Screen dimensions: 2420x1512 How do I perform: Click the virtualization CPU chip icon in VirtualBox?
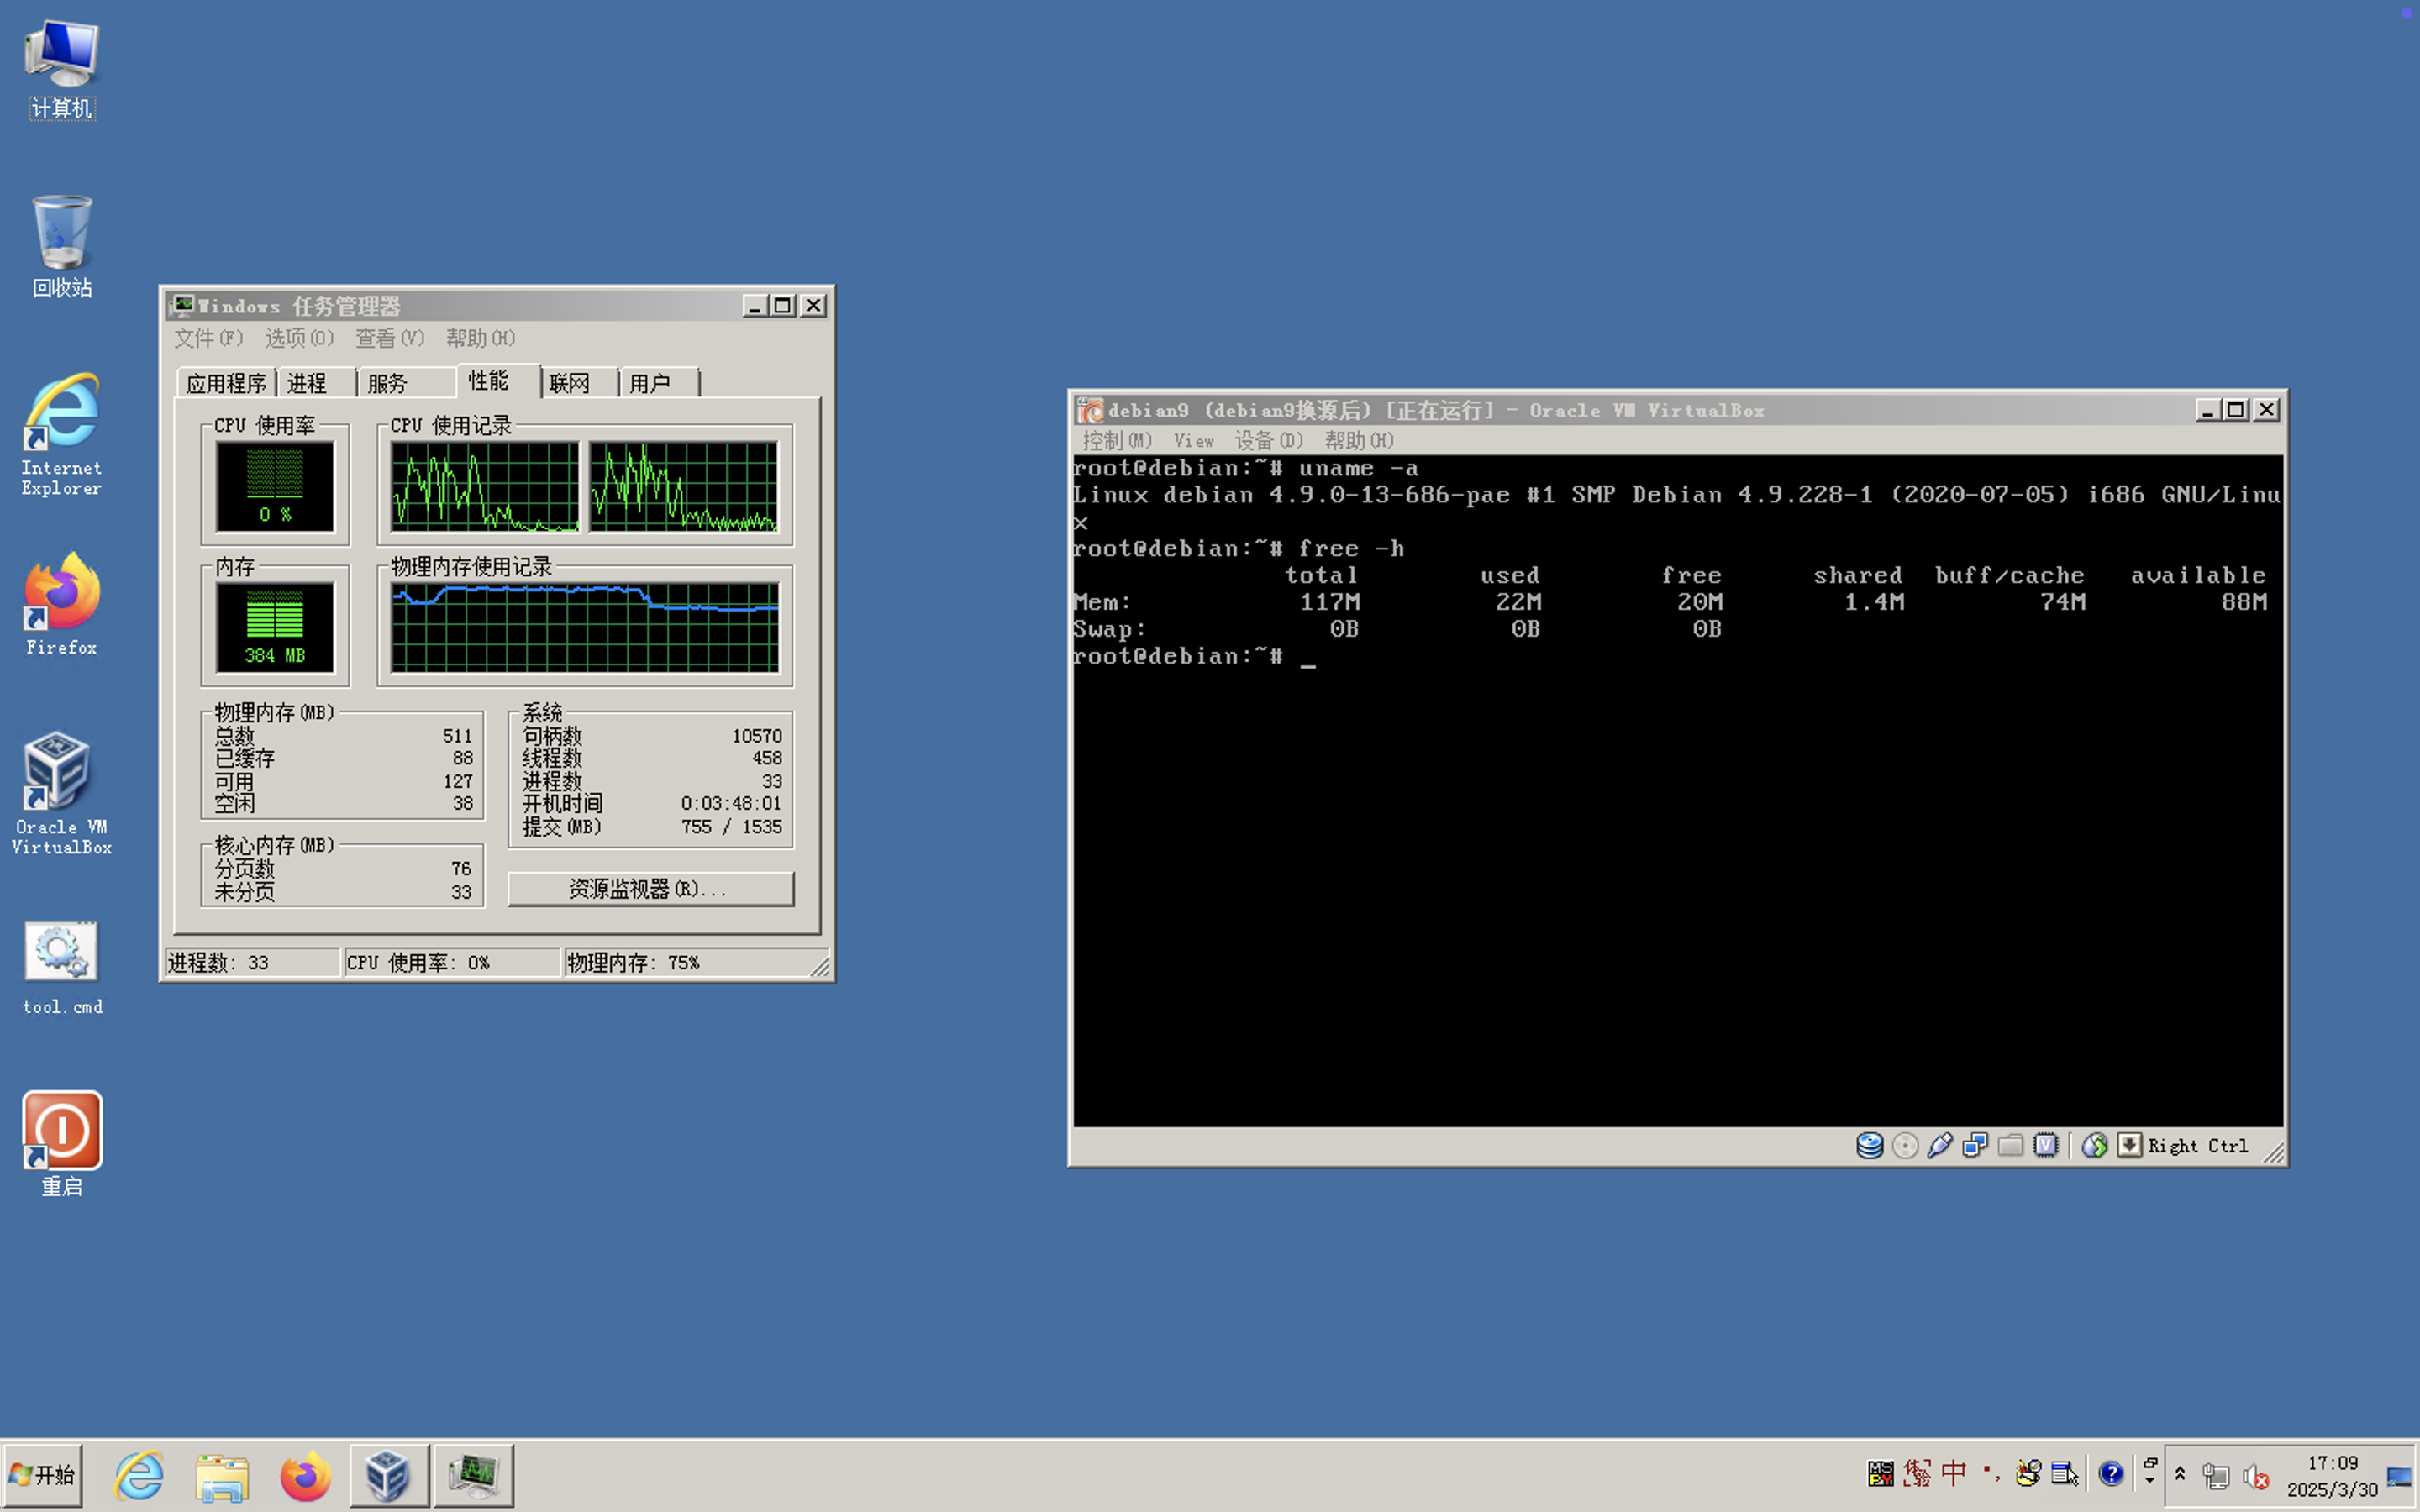pyautogui.click(x=2046, y=1145)
